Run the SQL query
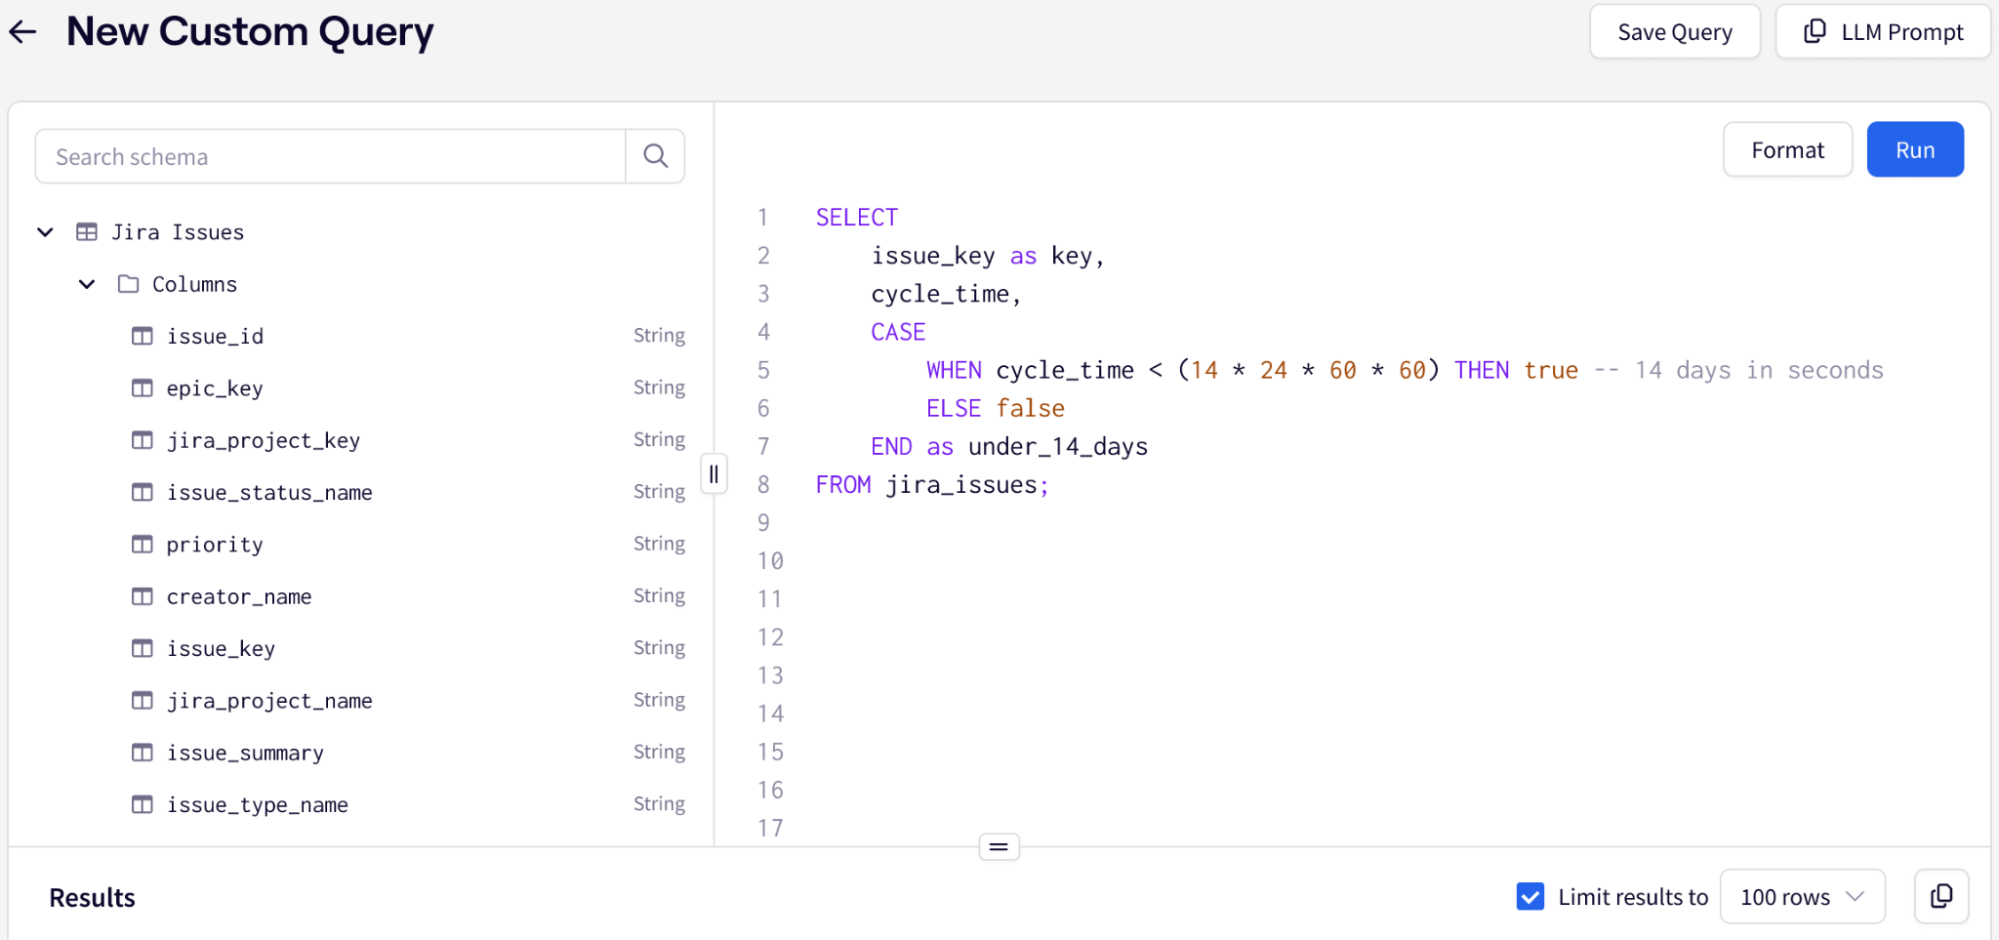The image size is (1999, 940). pyautogui.click(x=1914, y=149)
